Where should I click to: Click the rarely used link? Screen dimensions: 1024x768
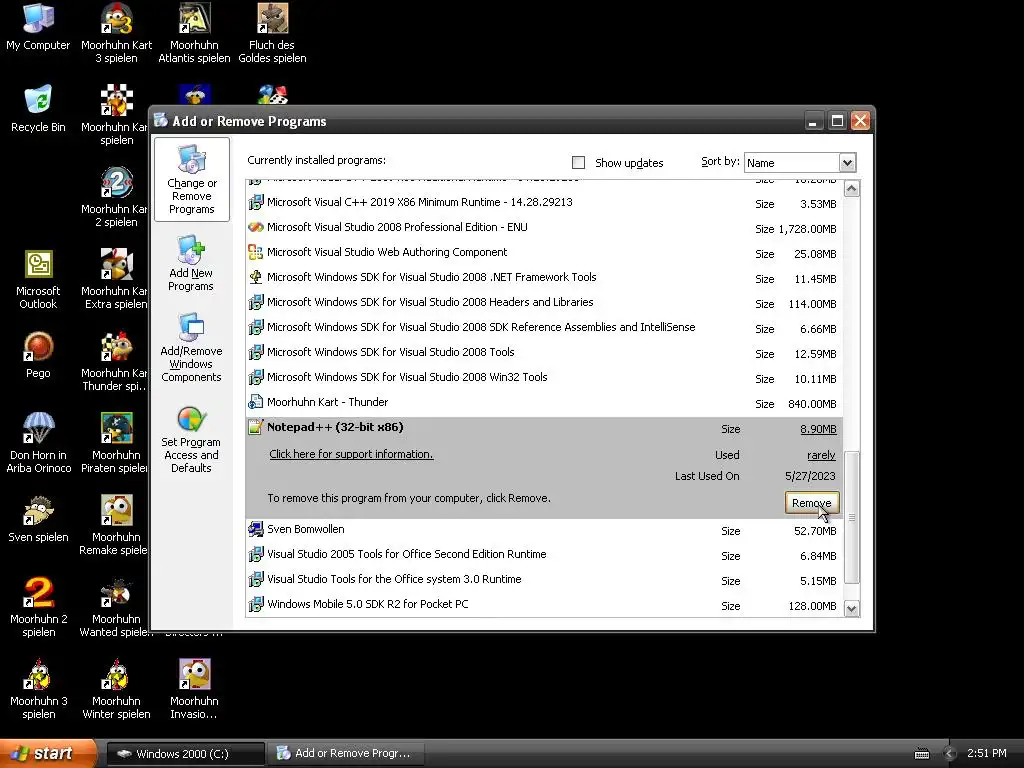(x=821, y=455)
